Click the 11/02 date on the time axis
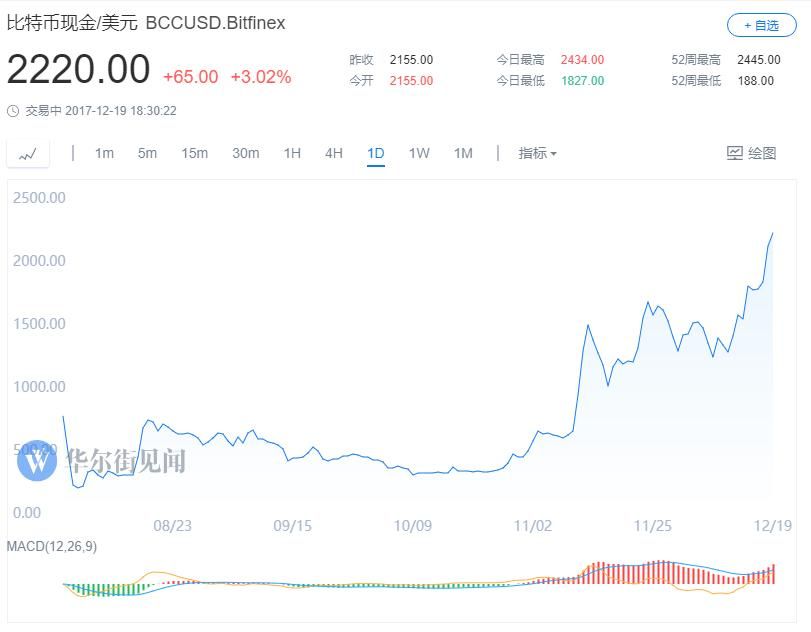 tap(533, 524)
